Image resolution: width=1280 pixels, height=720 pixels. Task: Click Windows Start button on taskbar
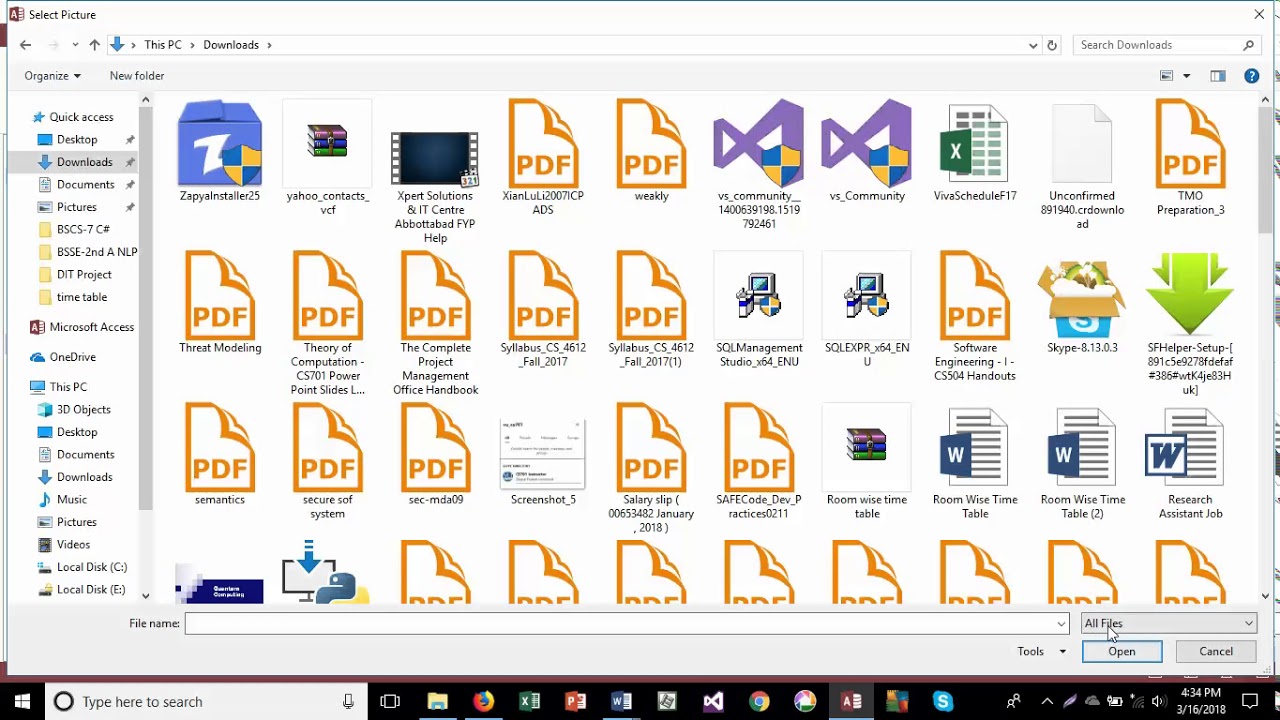(22, 701)
